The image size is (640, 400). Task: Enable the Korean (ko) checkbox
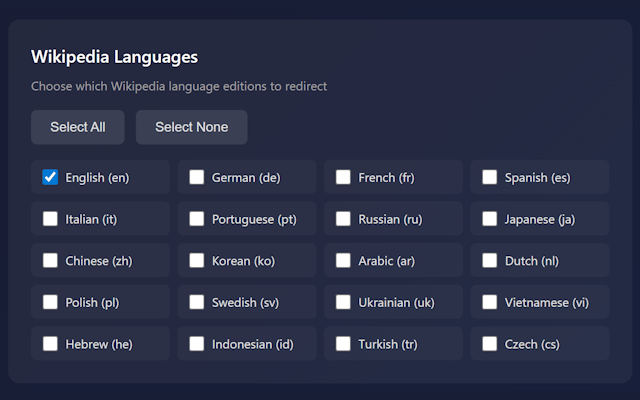coord(197,261)
